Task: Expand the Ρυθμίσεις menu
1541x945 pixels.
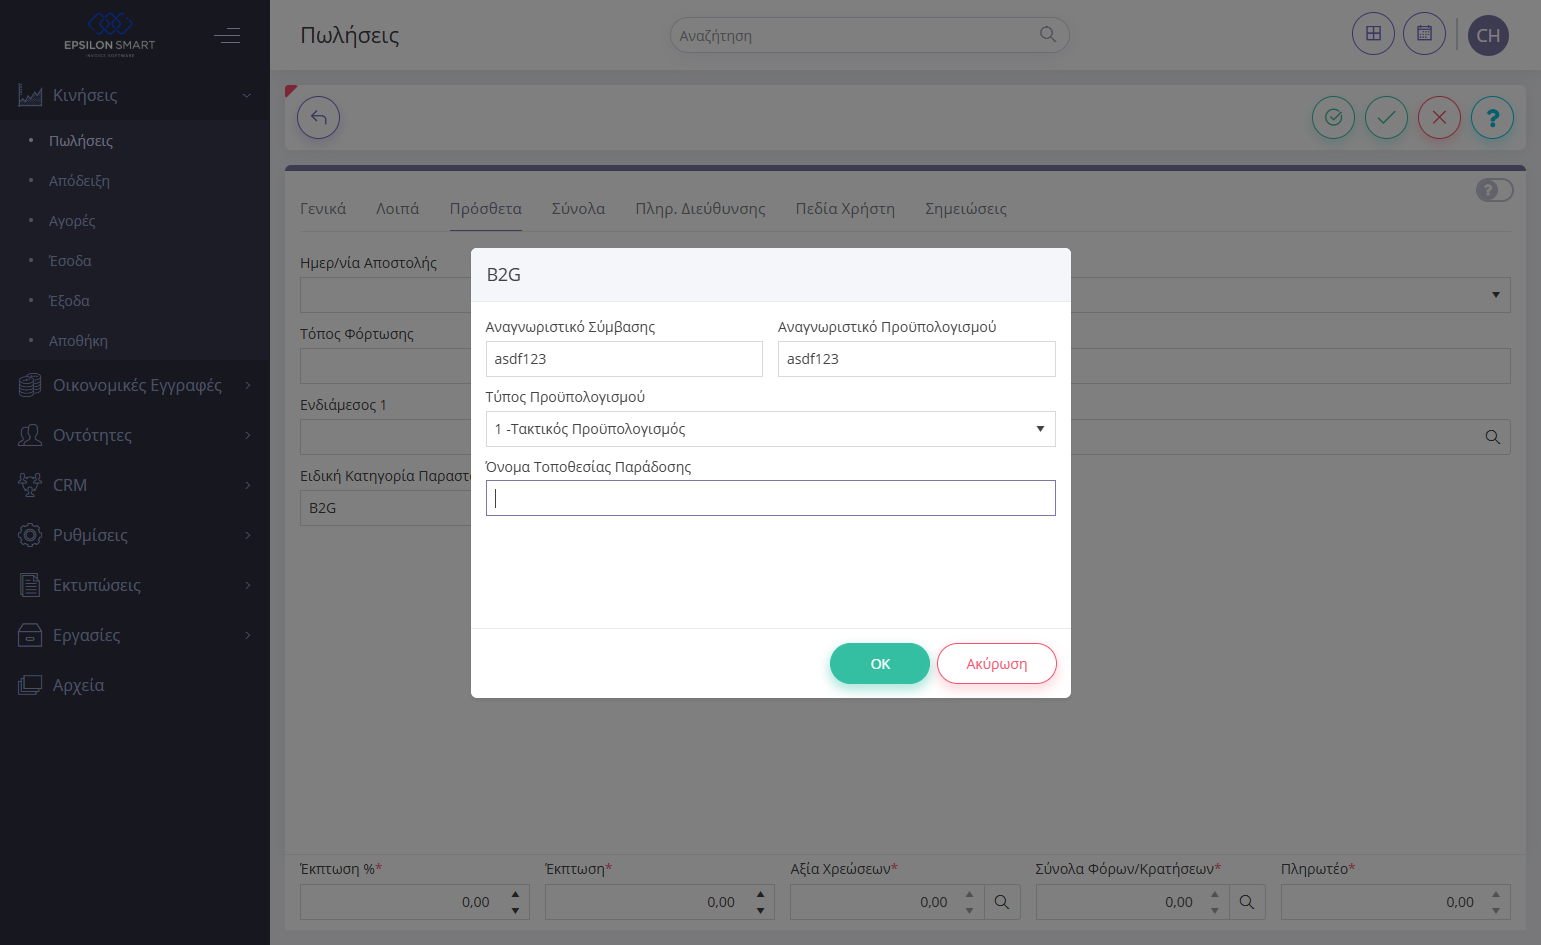Action: click(x=248, y=535)
